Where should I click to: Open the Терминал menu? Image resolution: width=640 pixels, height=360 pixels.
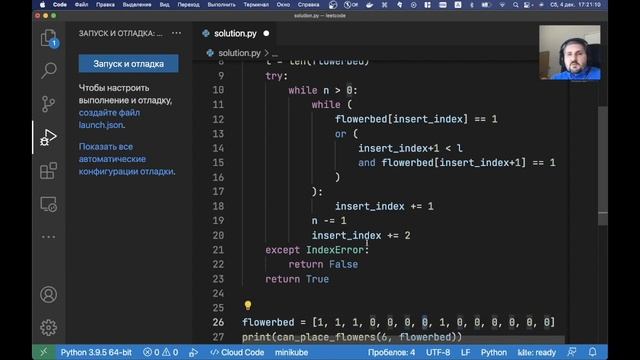pyautogui.click(x=256, y=5)
